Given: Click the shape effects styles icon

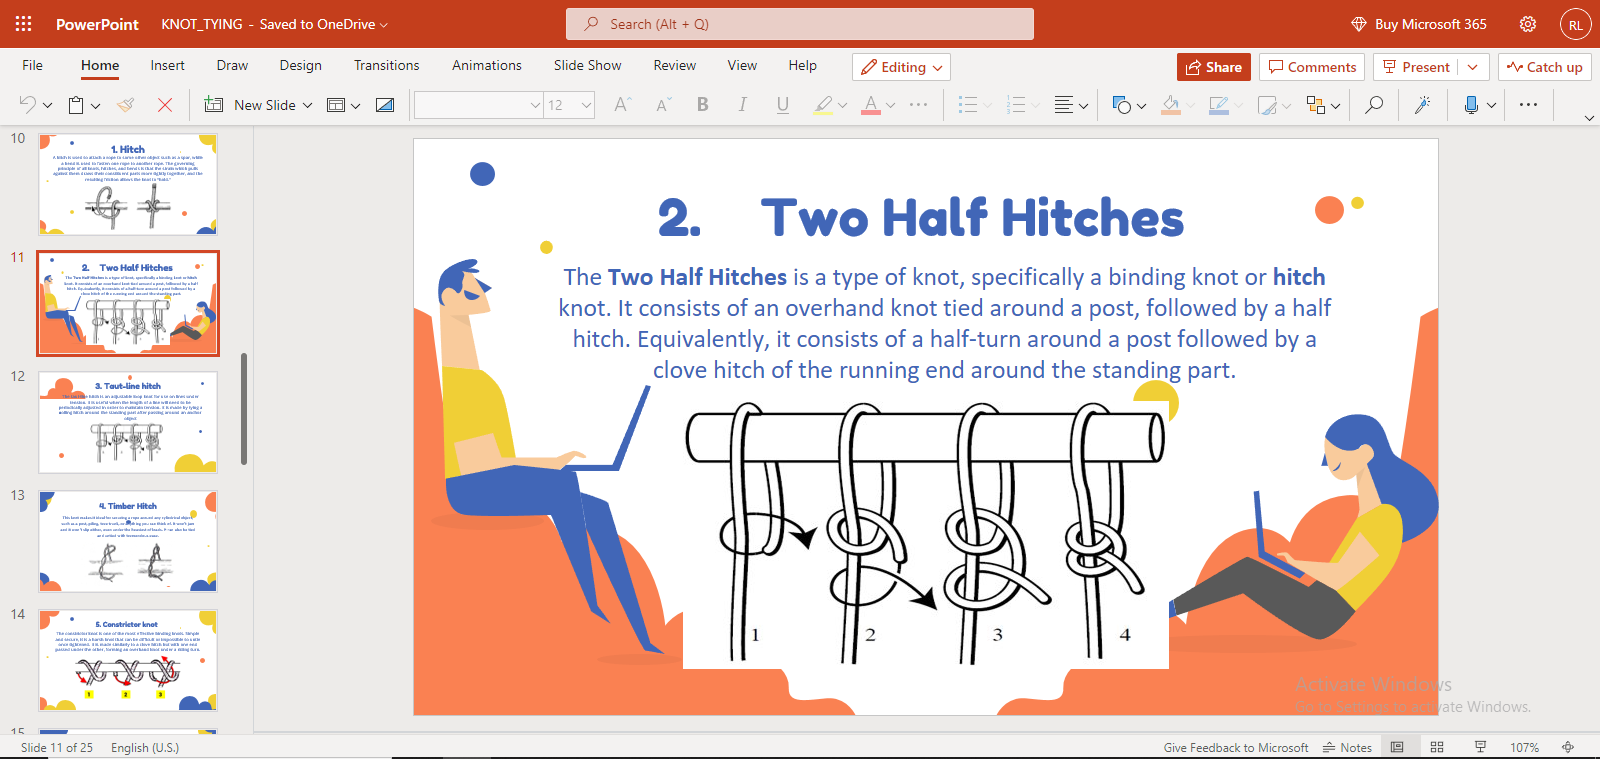Looking at the screenshot, I should tap(1267, 105).
